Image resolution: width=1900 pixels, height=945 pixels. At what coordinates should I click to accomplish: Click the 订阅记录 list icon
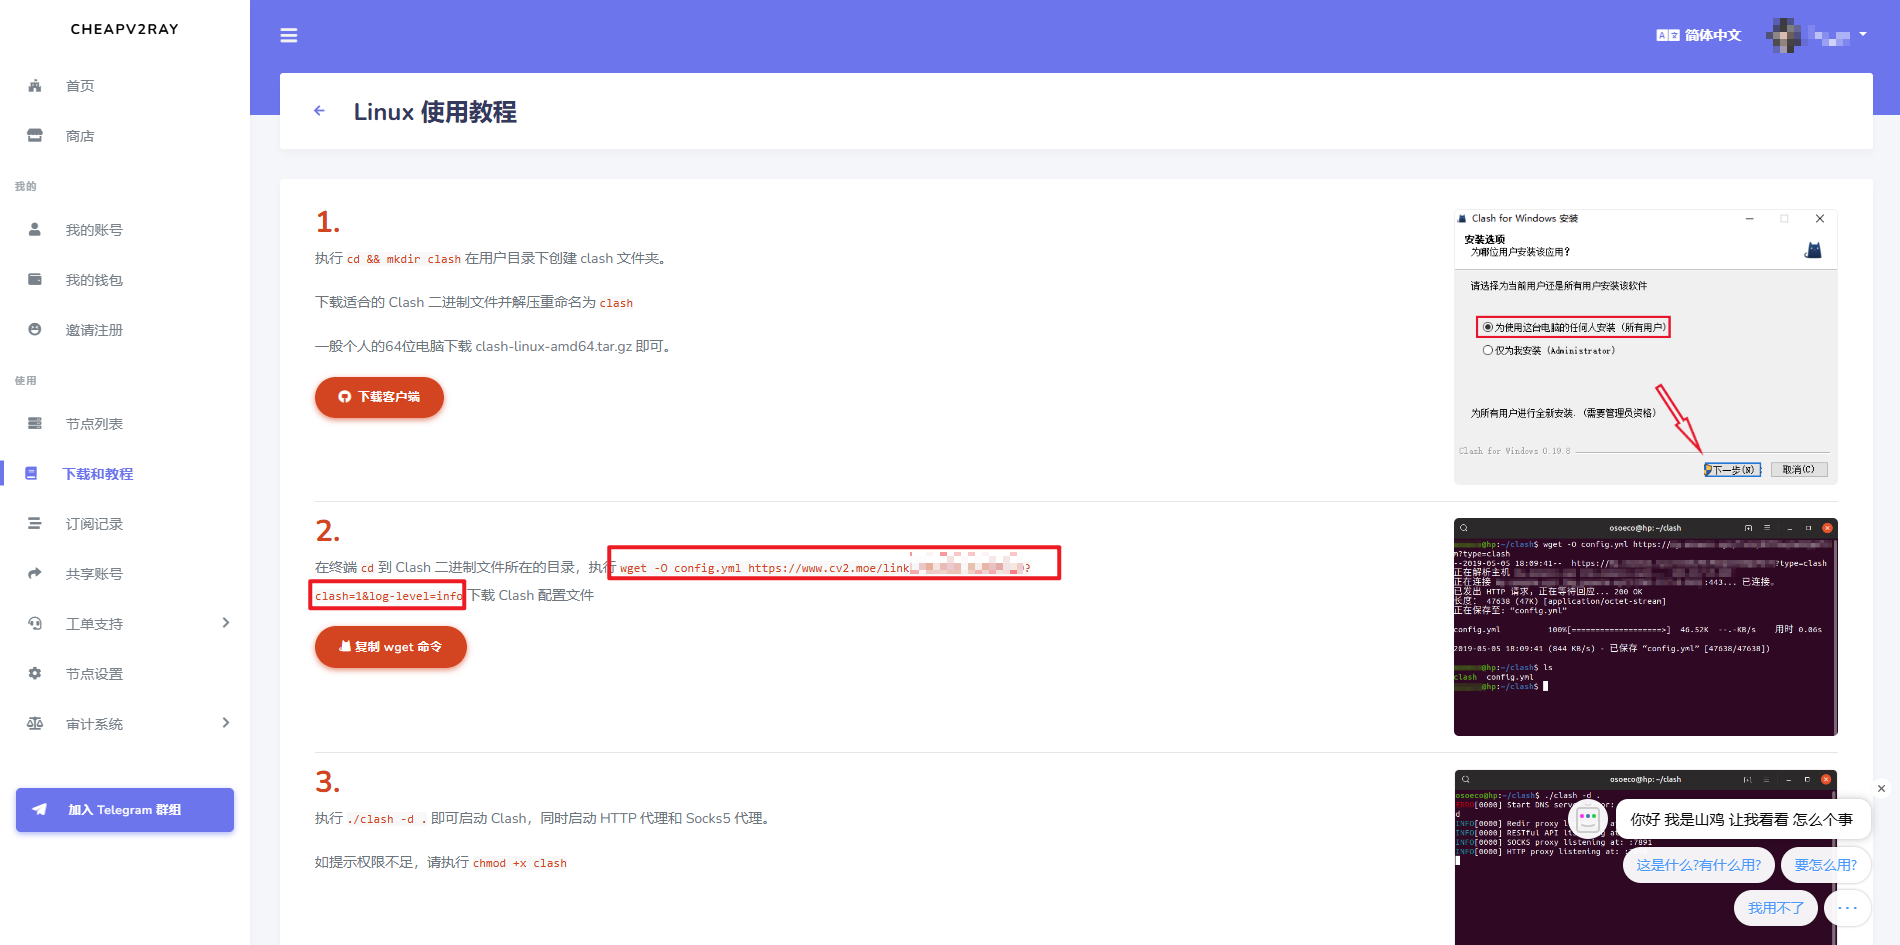click(35, 524)
